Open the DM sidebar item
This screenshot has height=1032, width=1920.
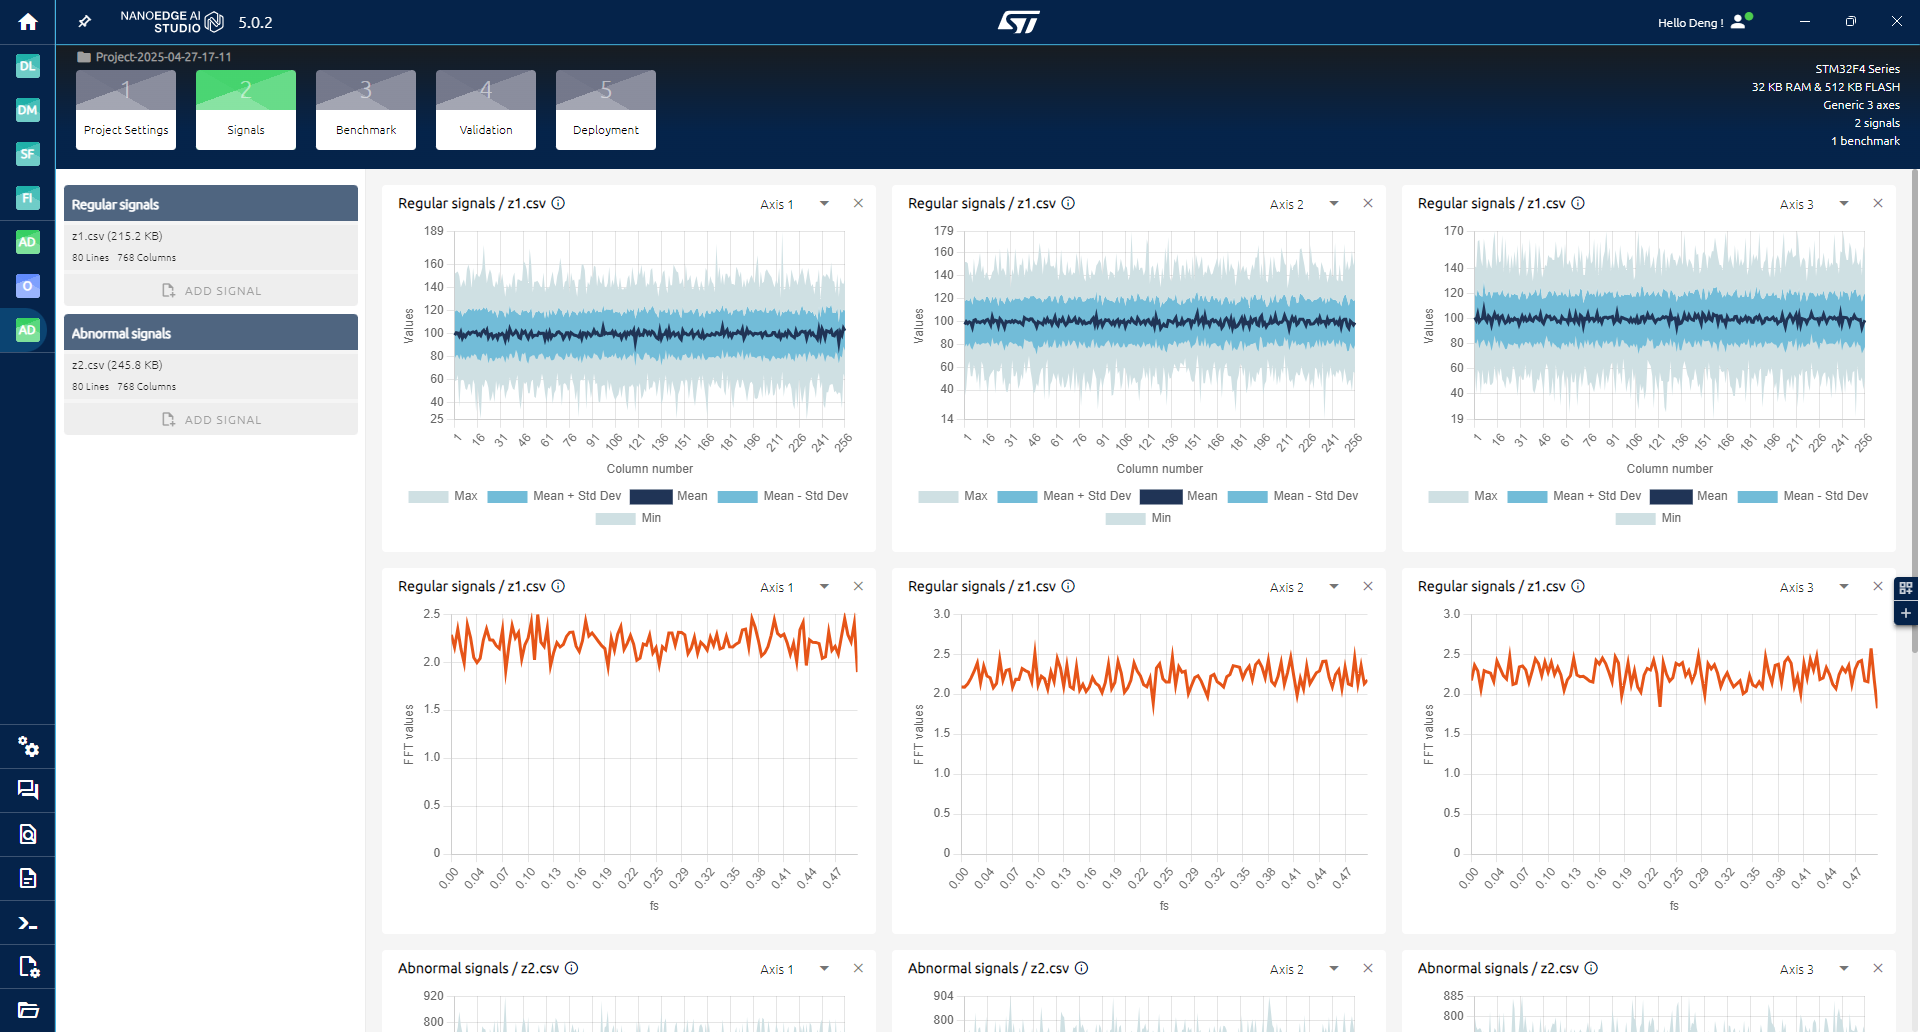28,110
